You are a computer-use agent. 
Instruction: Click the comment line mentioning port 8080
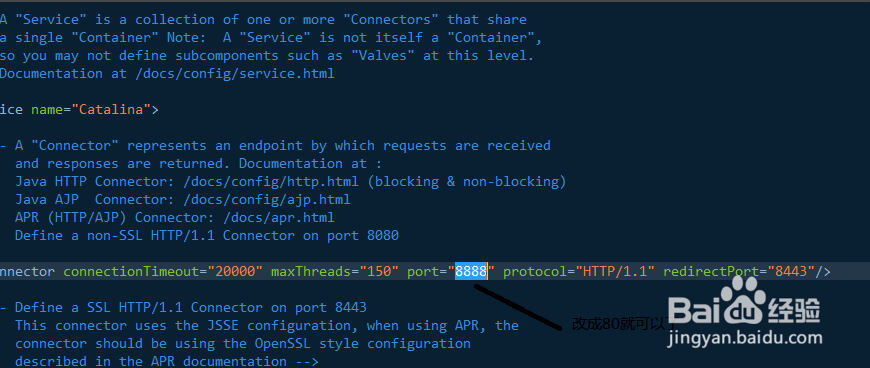pos(207,235)
